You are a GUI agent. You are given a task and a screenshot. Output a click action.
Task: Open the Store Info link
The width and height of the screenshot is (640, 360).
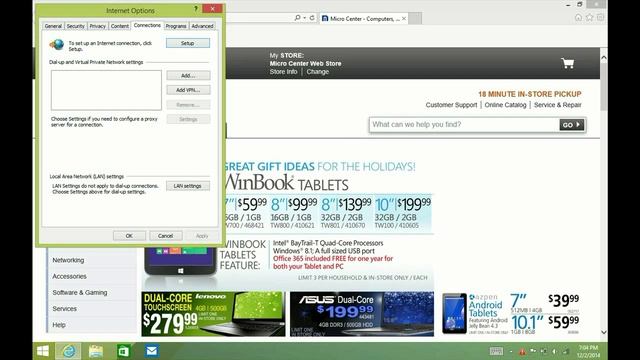click(283, 72)
